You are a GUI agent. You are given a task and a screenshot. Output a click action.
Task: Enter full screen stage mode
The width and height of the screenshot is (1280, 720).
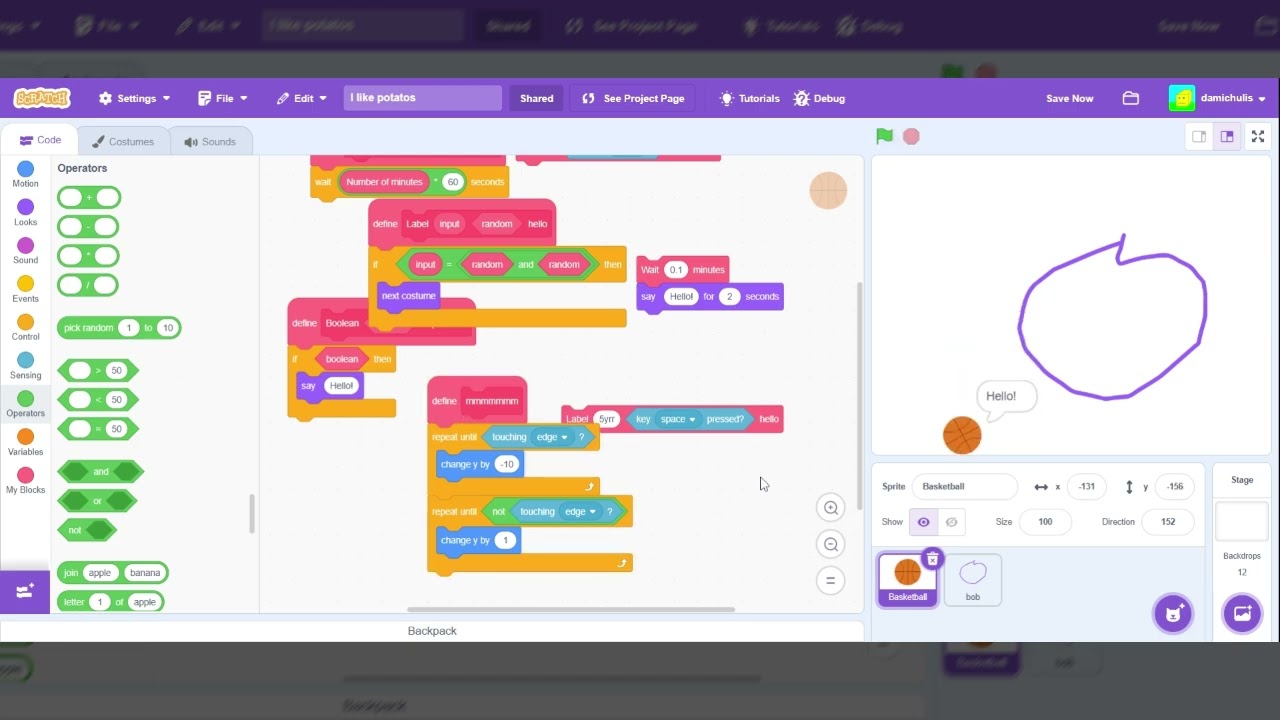1258,137
